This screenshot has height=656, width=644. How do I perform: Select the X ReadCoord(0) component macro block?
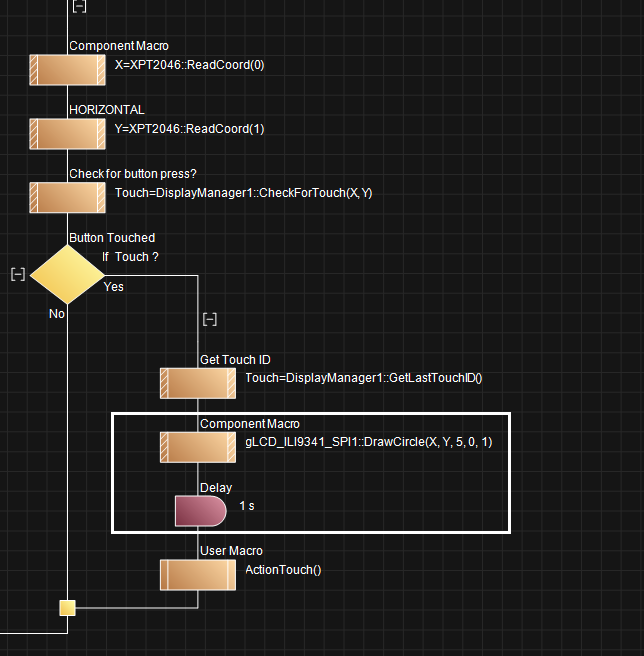click(x=67, y=70)
